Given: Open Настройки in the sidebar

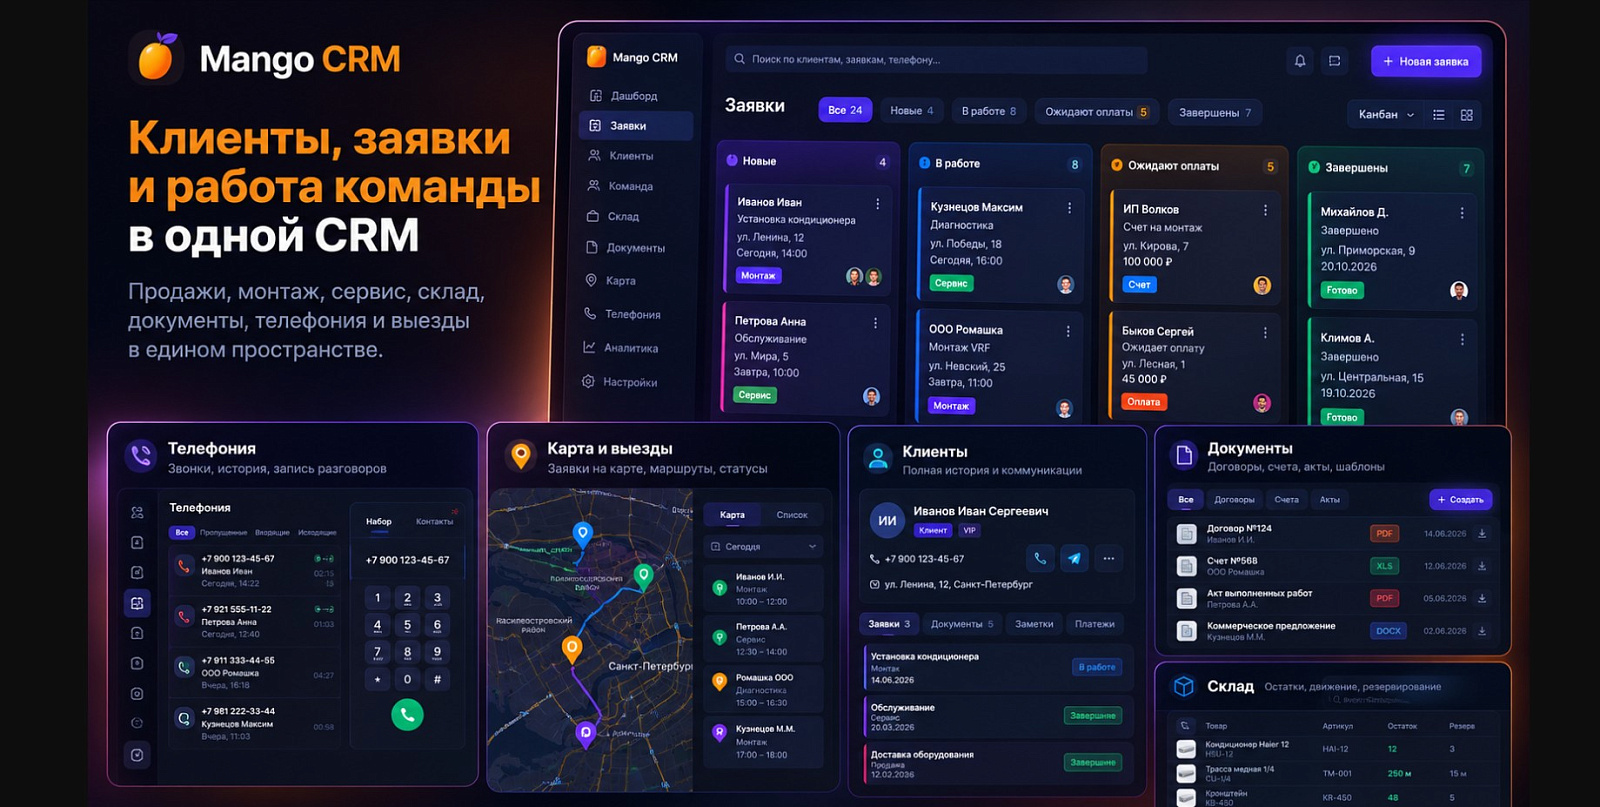Looking at the screenshot, I should coord(620,382).
